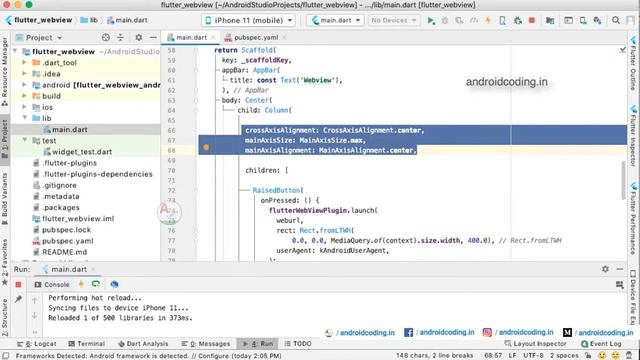Stop the running app with red square
This screenshot has width=640, height=360.
[x=532, y=20]
